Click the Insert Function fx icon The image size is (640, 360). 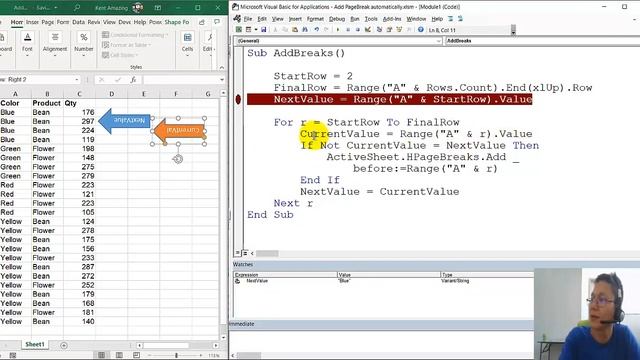tap(133, 80)
